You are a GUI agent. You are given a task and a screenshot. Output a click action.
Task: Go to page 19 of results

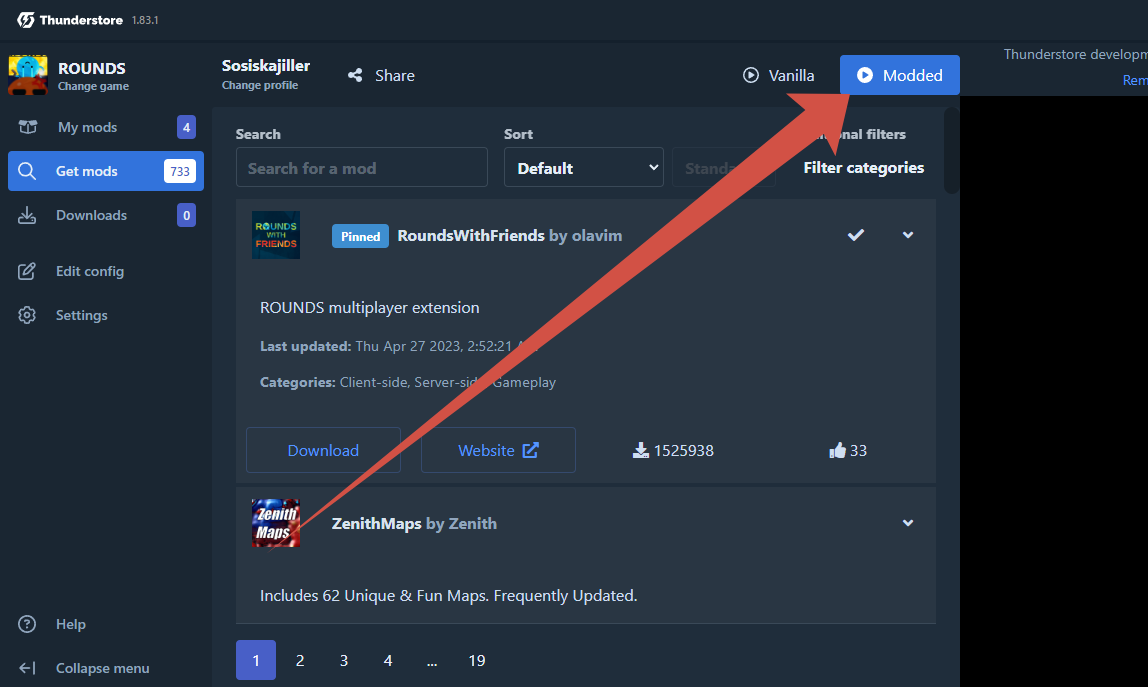coord(477,660)
